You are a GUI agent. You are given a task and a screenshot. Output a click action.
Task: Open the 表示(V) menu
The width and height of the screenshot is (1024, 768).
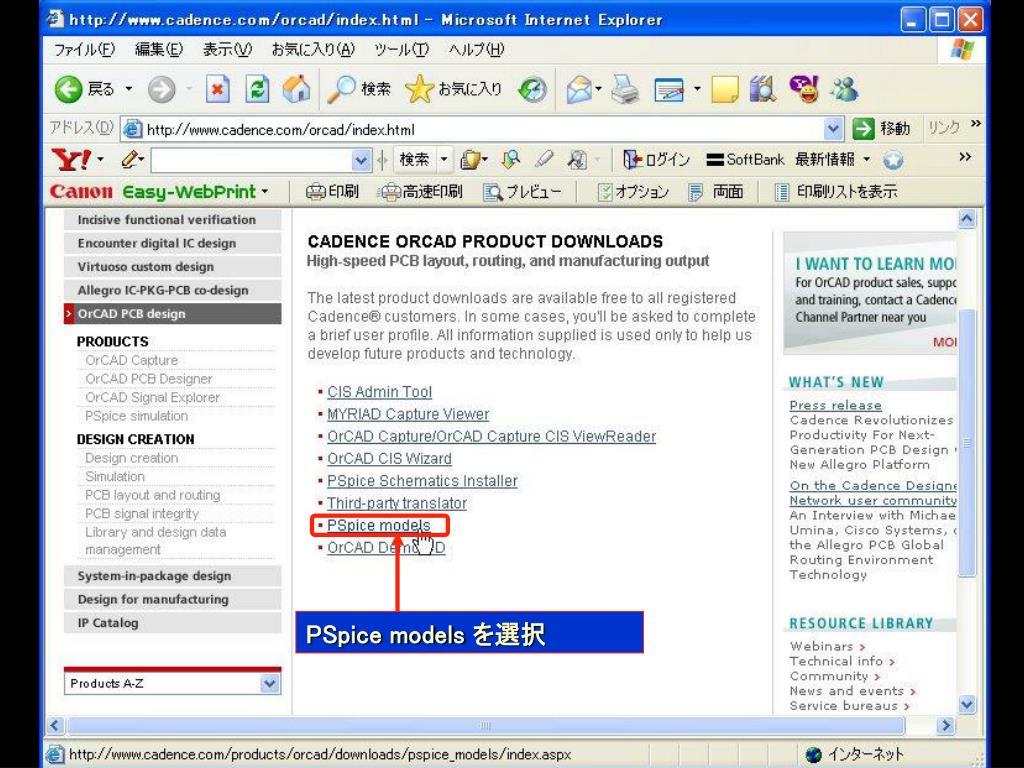coord(227,50)
